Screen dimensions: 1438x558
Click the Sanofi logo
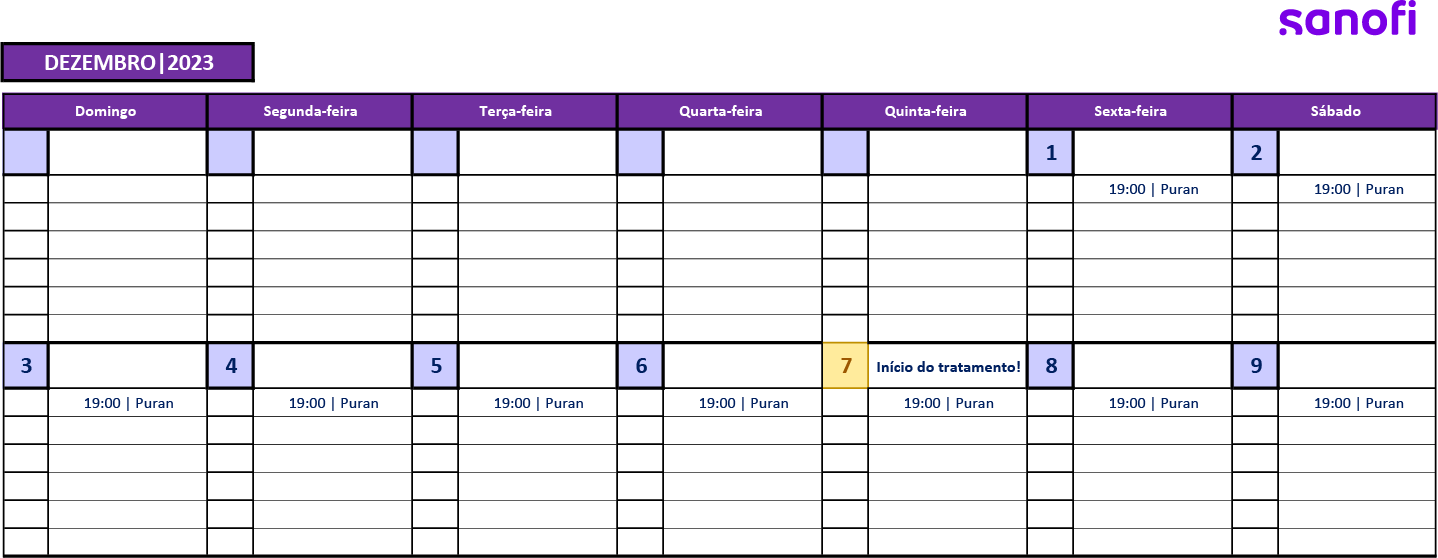pyautogui.click(x=1347, y=20)
